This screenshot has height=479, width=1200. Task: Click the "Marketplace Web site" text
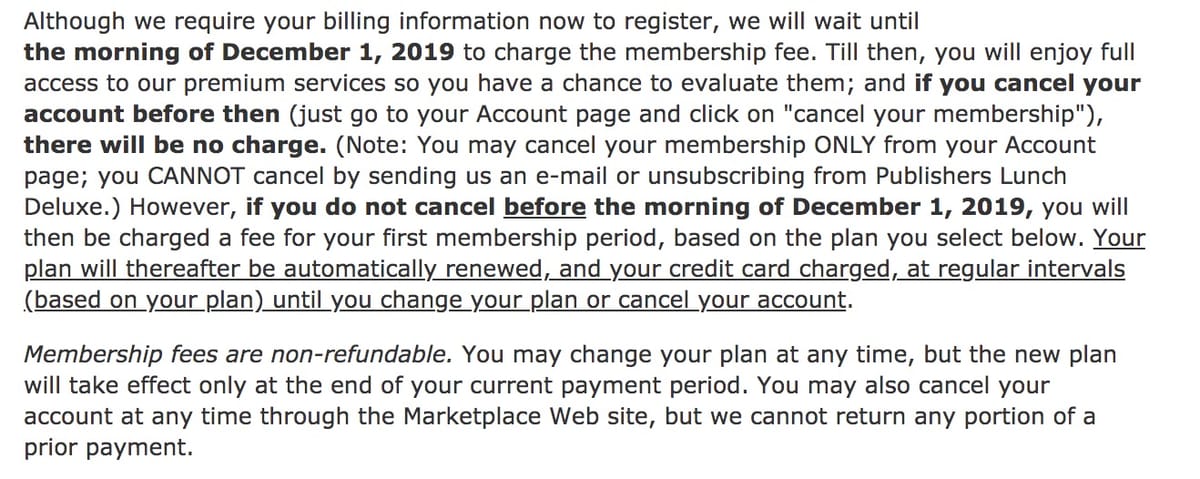click(x=522, y=416)
